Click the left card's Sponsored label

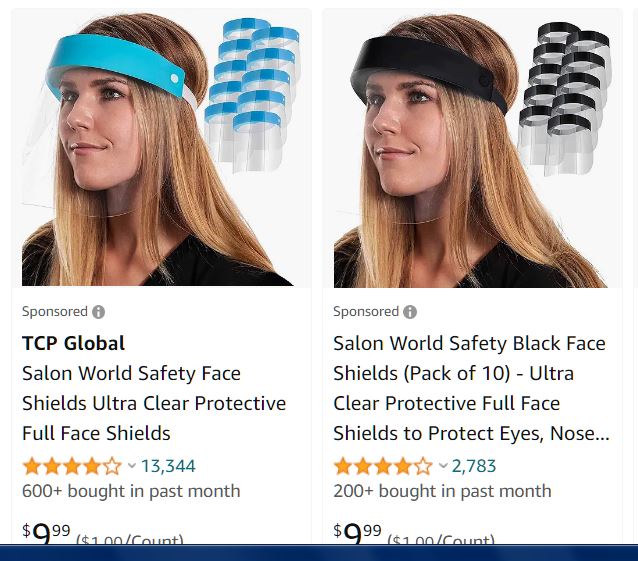(x=55, y=312)
